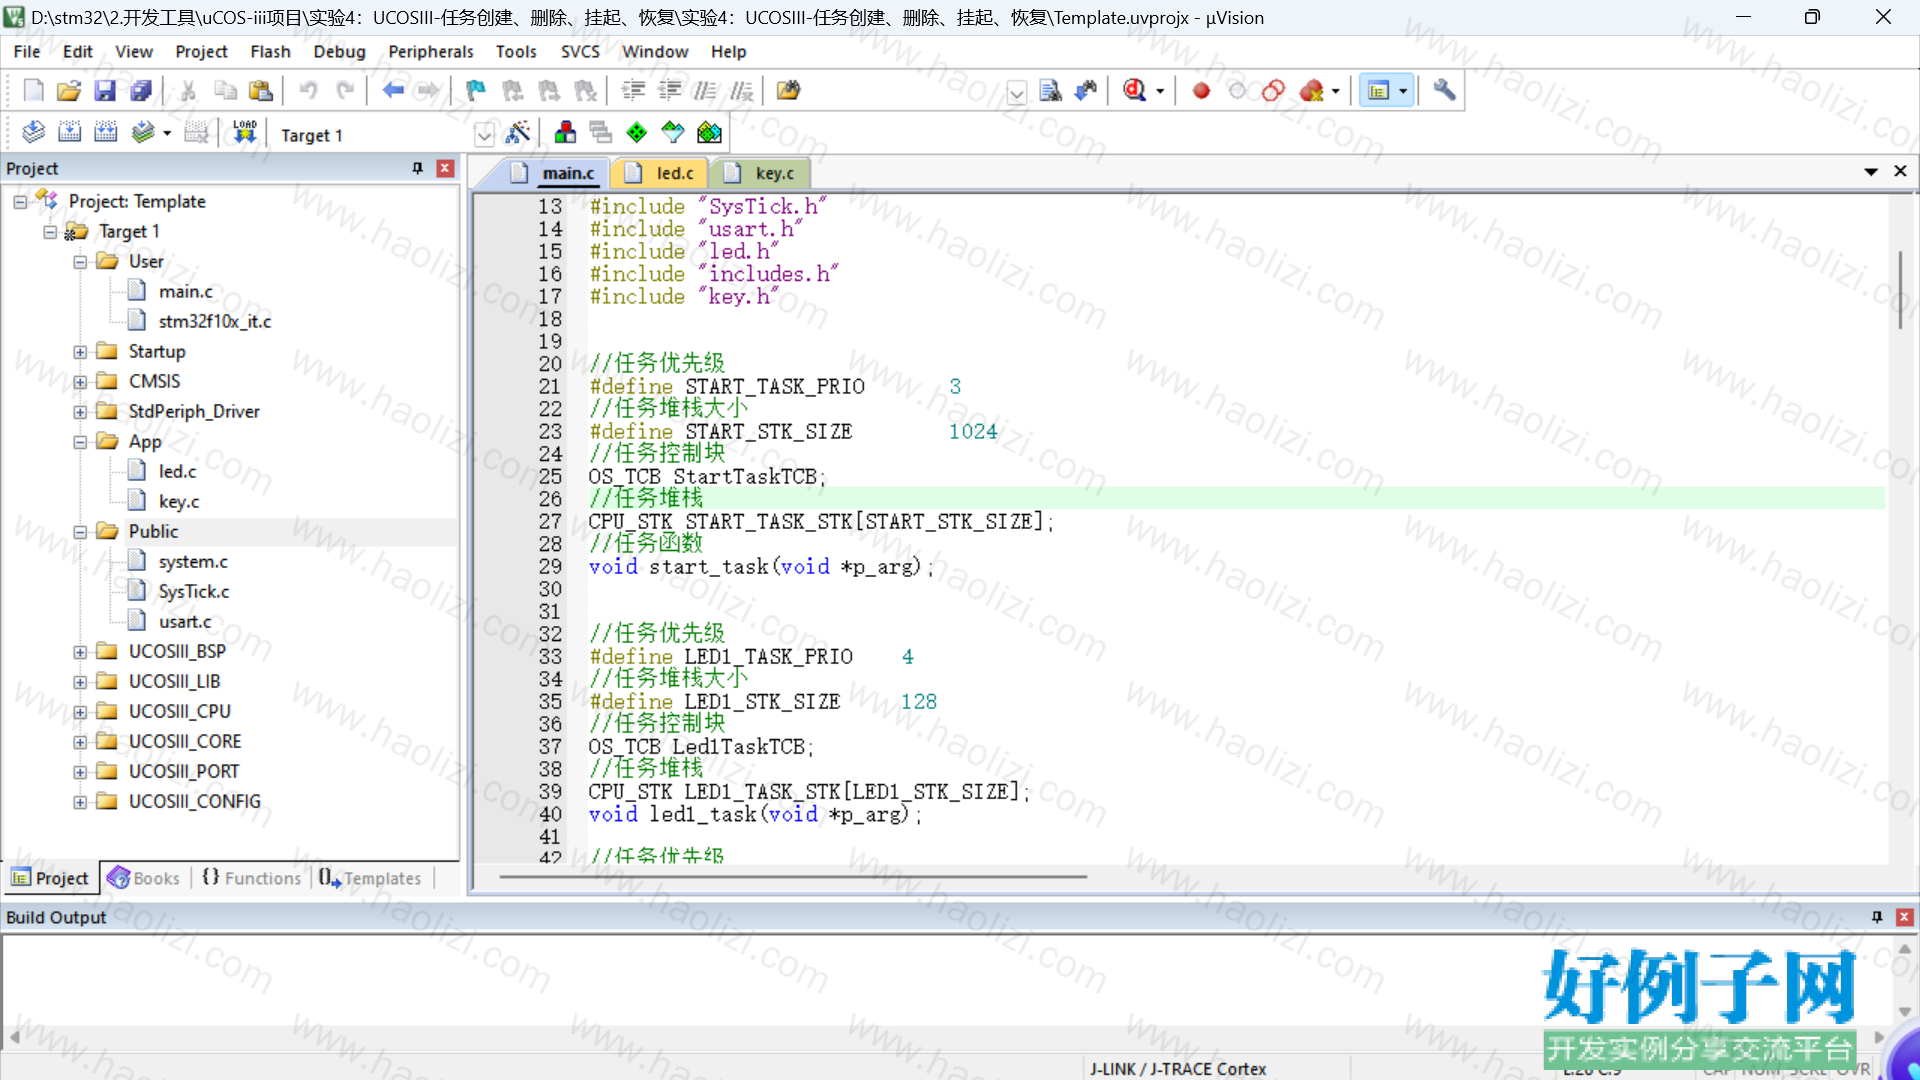The image size is (1920, 1080).
Task: Pin the Project panel with the pushpin
Action: pyautogui.click(x=418, y=168)
